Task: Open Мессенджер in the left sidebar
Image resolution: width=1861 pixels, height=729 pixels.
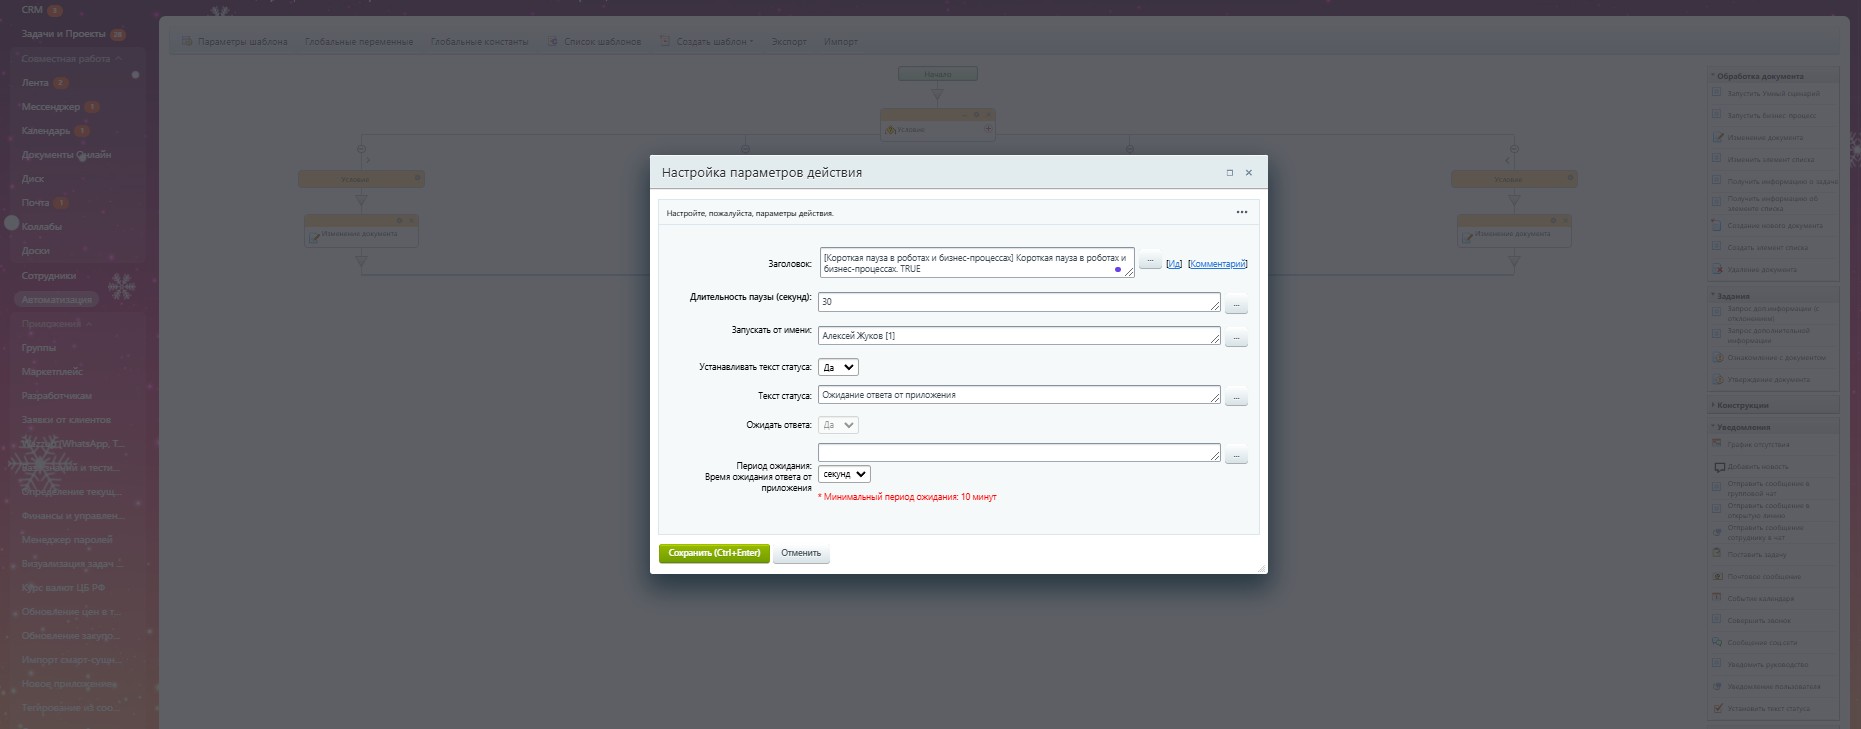Action: [x=51, y=107]
